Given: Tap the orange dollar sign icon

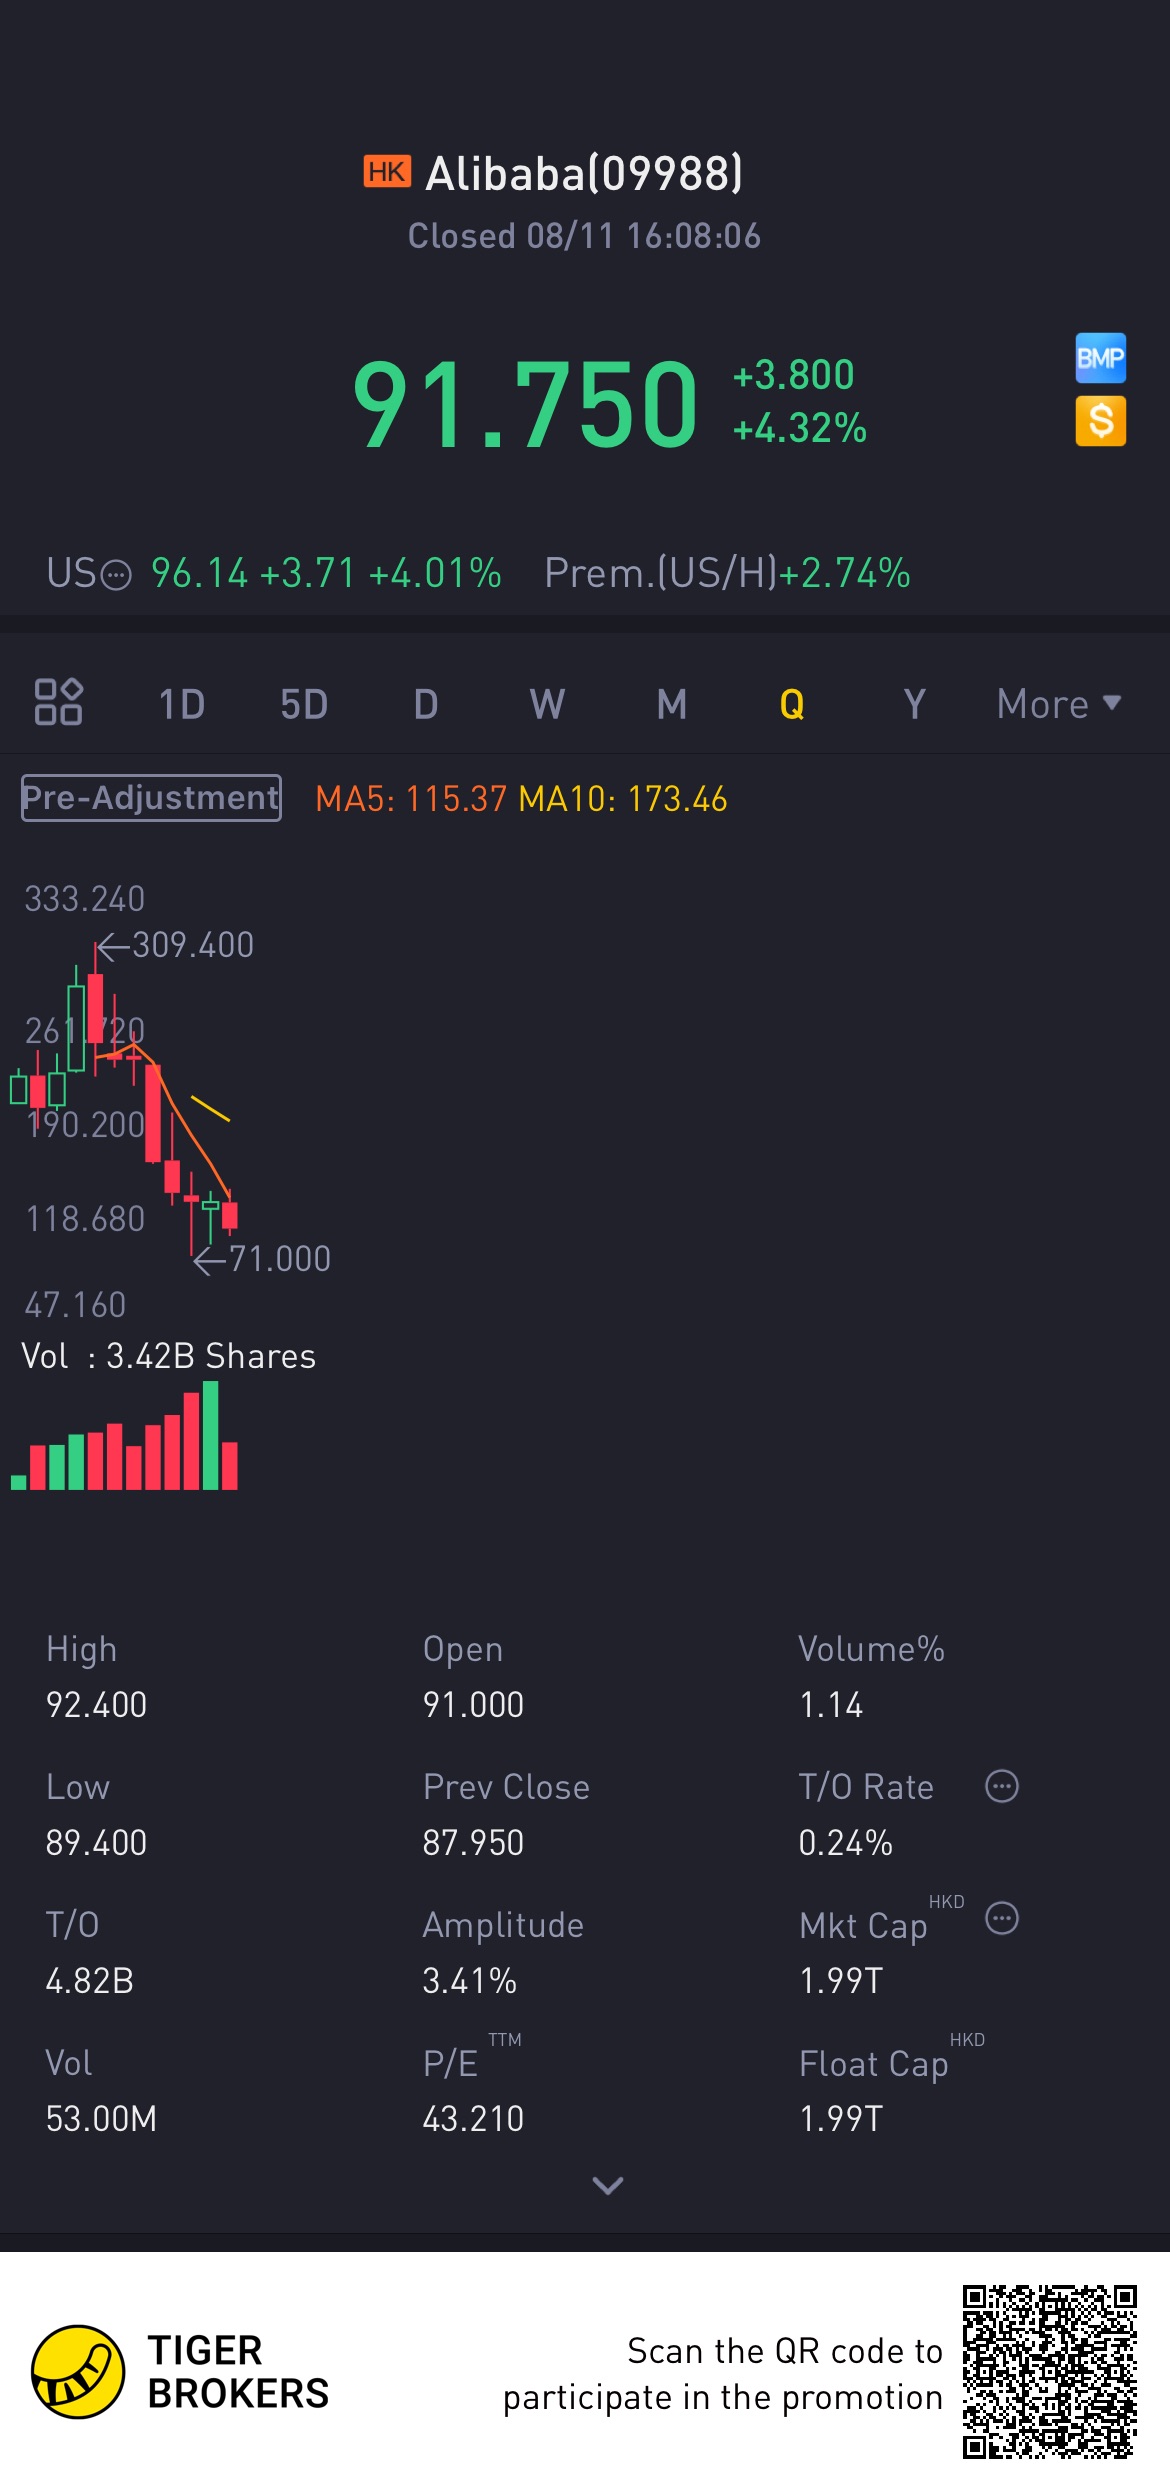Looking at the screenshot, I should (x=1100, y=421).
